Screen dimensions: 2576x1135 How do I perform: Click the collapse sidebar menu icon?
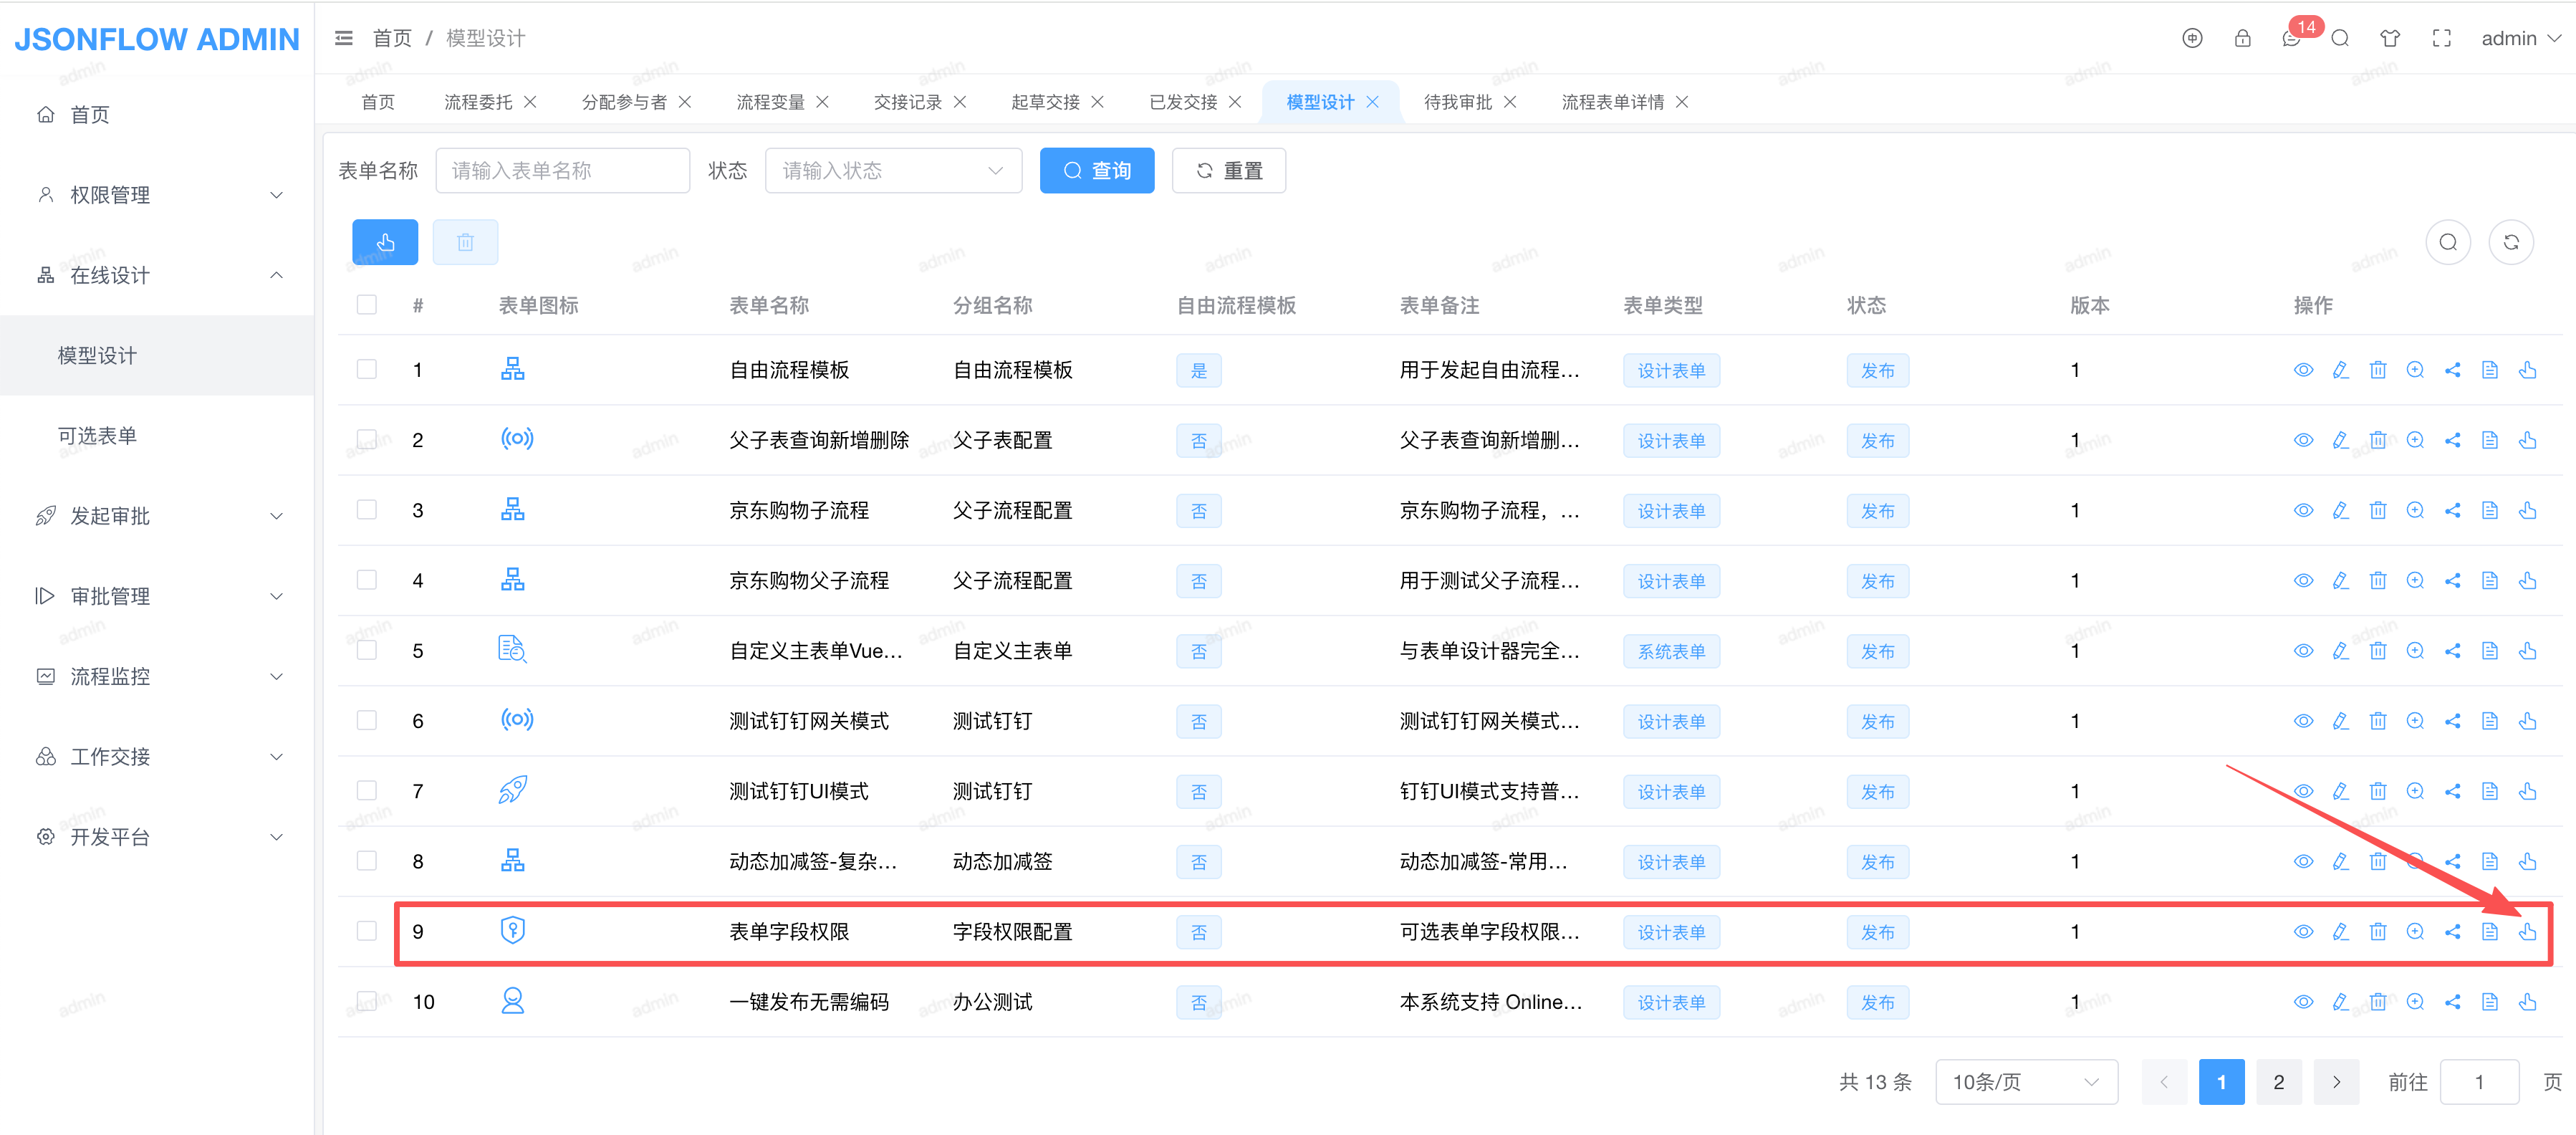pyautogui.click(x=343, y=38)
